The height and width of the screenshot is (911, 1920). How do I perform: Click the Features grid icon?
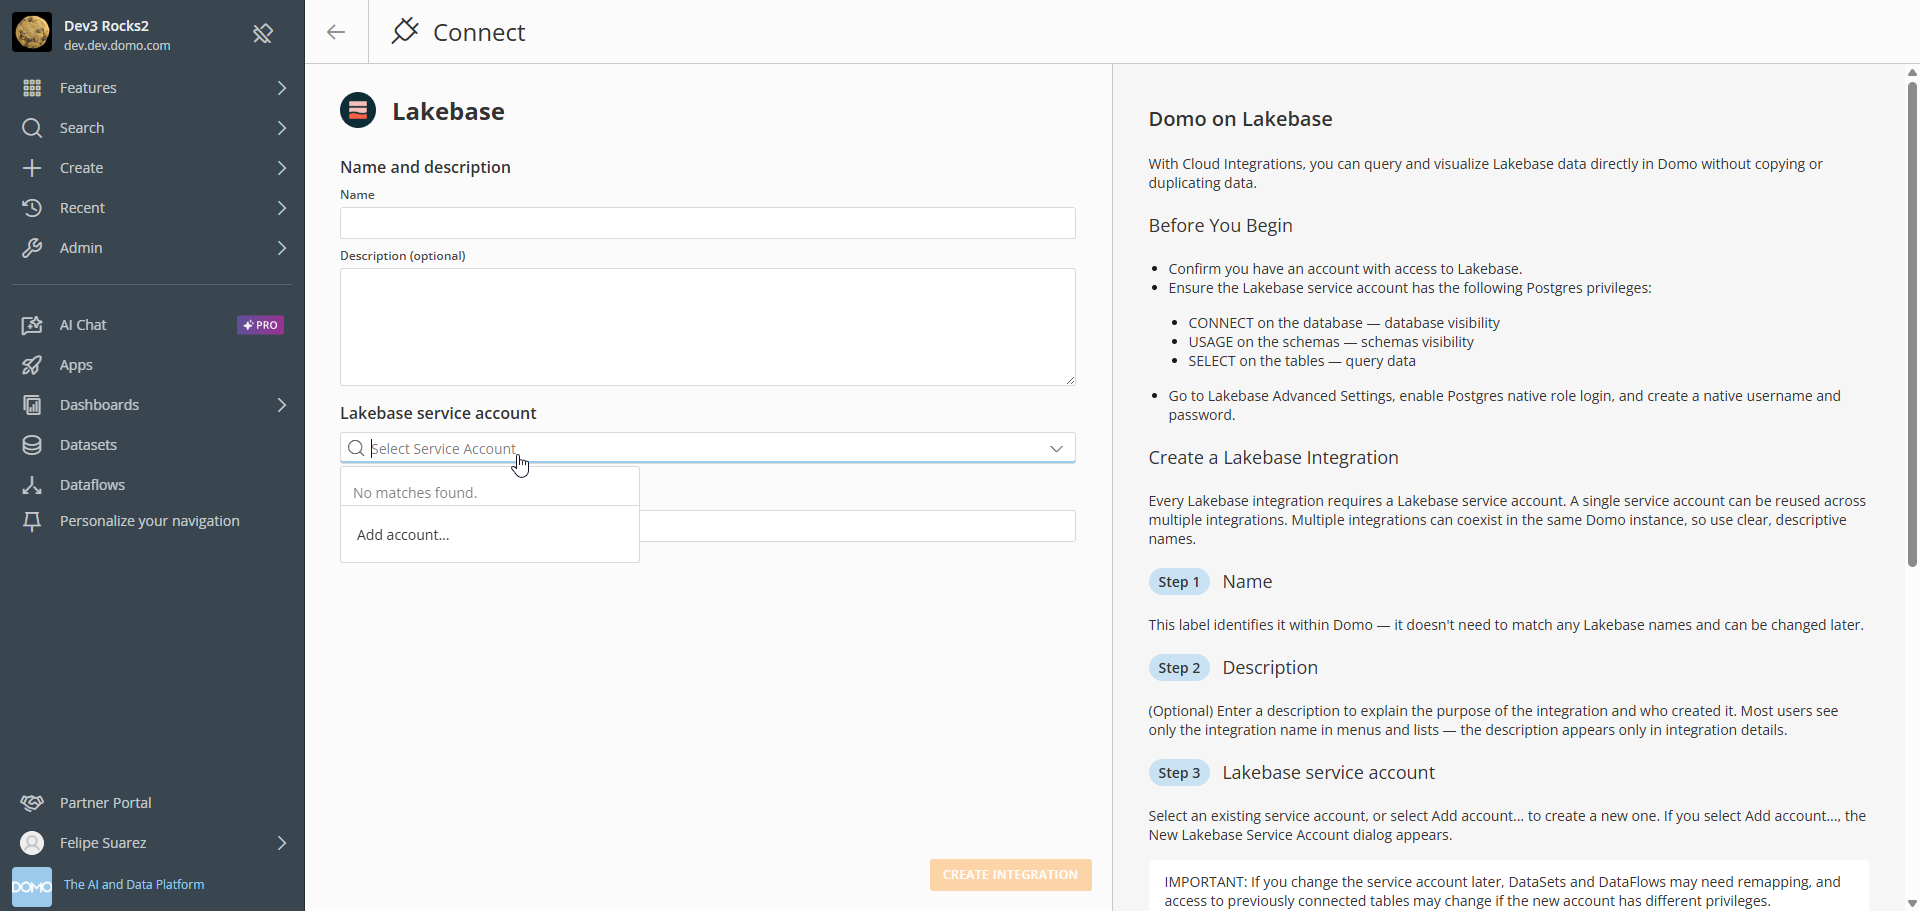click(32, 88)
